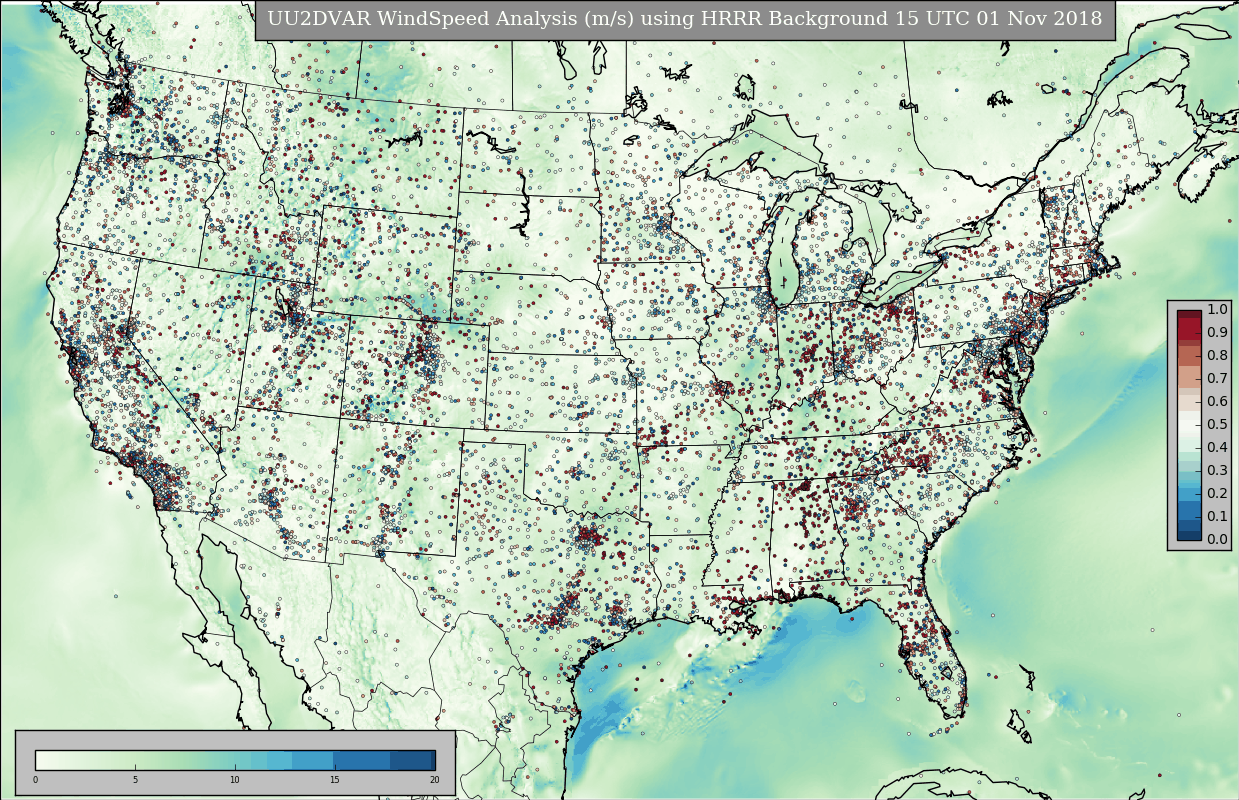
Task: Select the 0.4 label on right colorbar
Action: click(x=1217, y=447)
